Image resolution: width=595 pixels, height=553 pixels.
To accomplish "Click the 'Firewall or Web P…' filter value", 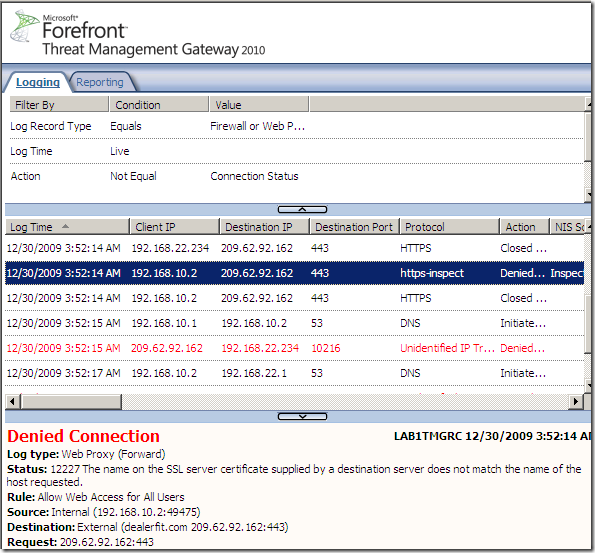I will (x=258, y=126).
